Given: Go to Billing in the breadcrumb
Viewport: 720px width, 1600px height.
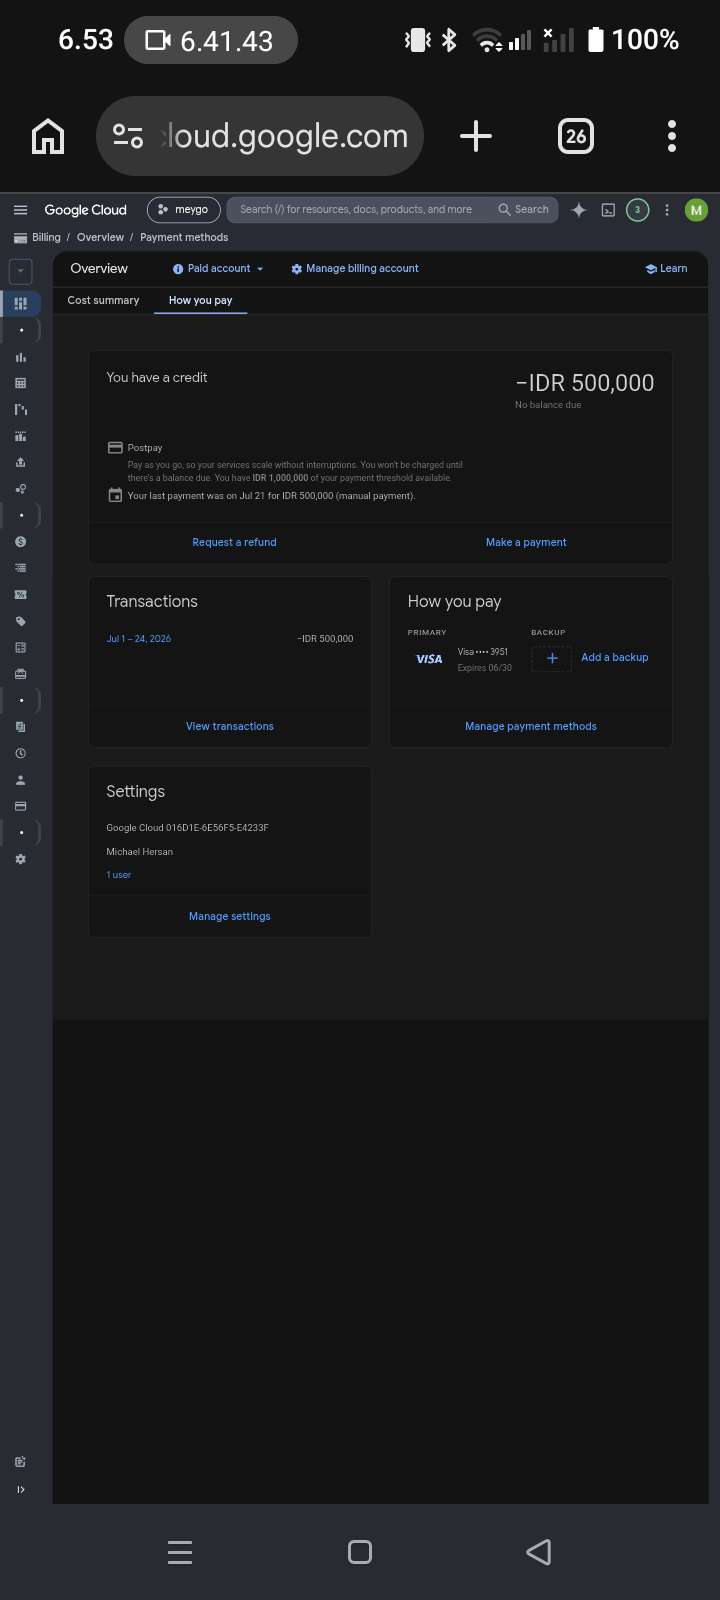Looking at the screenshot, I should point(46,238).
